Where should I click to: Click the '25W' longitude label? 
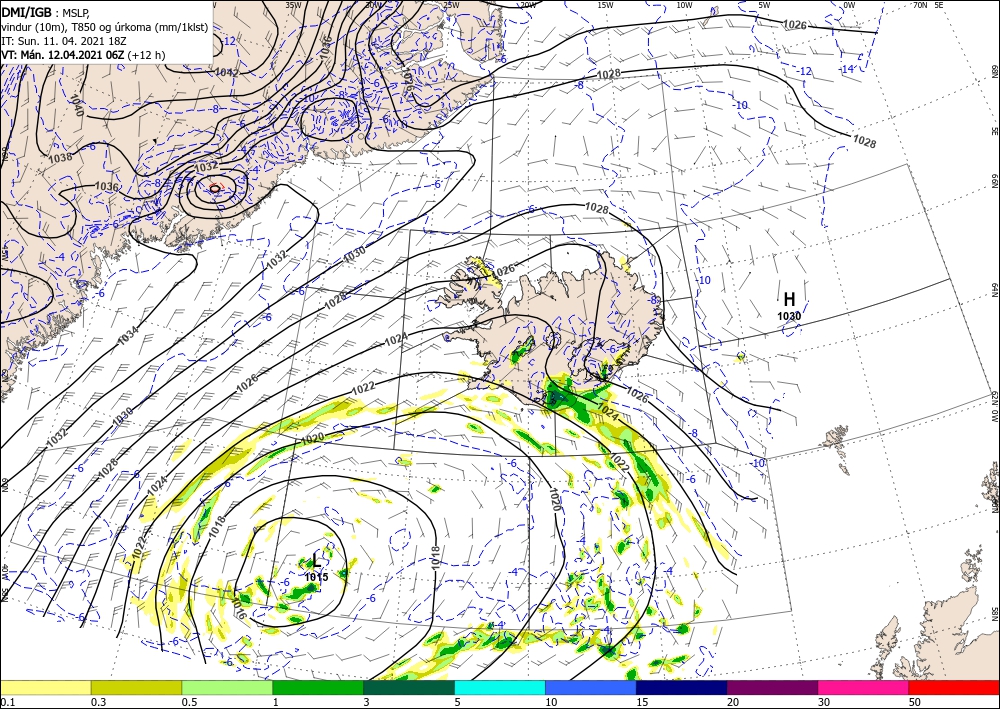[x=451, y=5]
